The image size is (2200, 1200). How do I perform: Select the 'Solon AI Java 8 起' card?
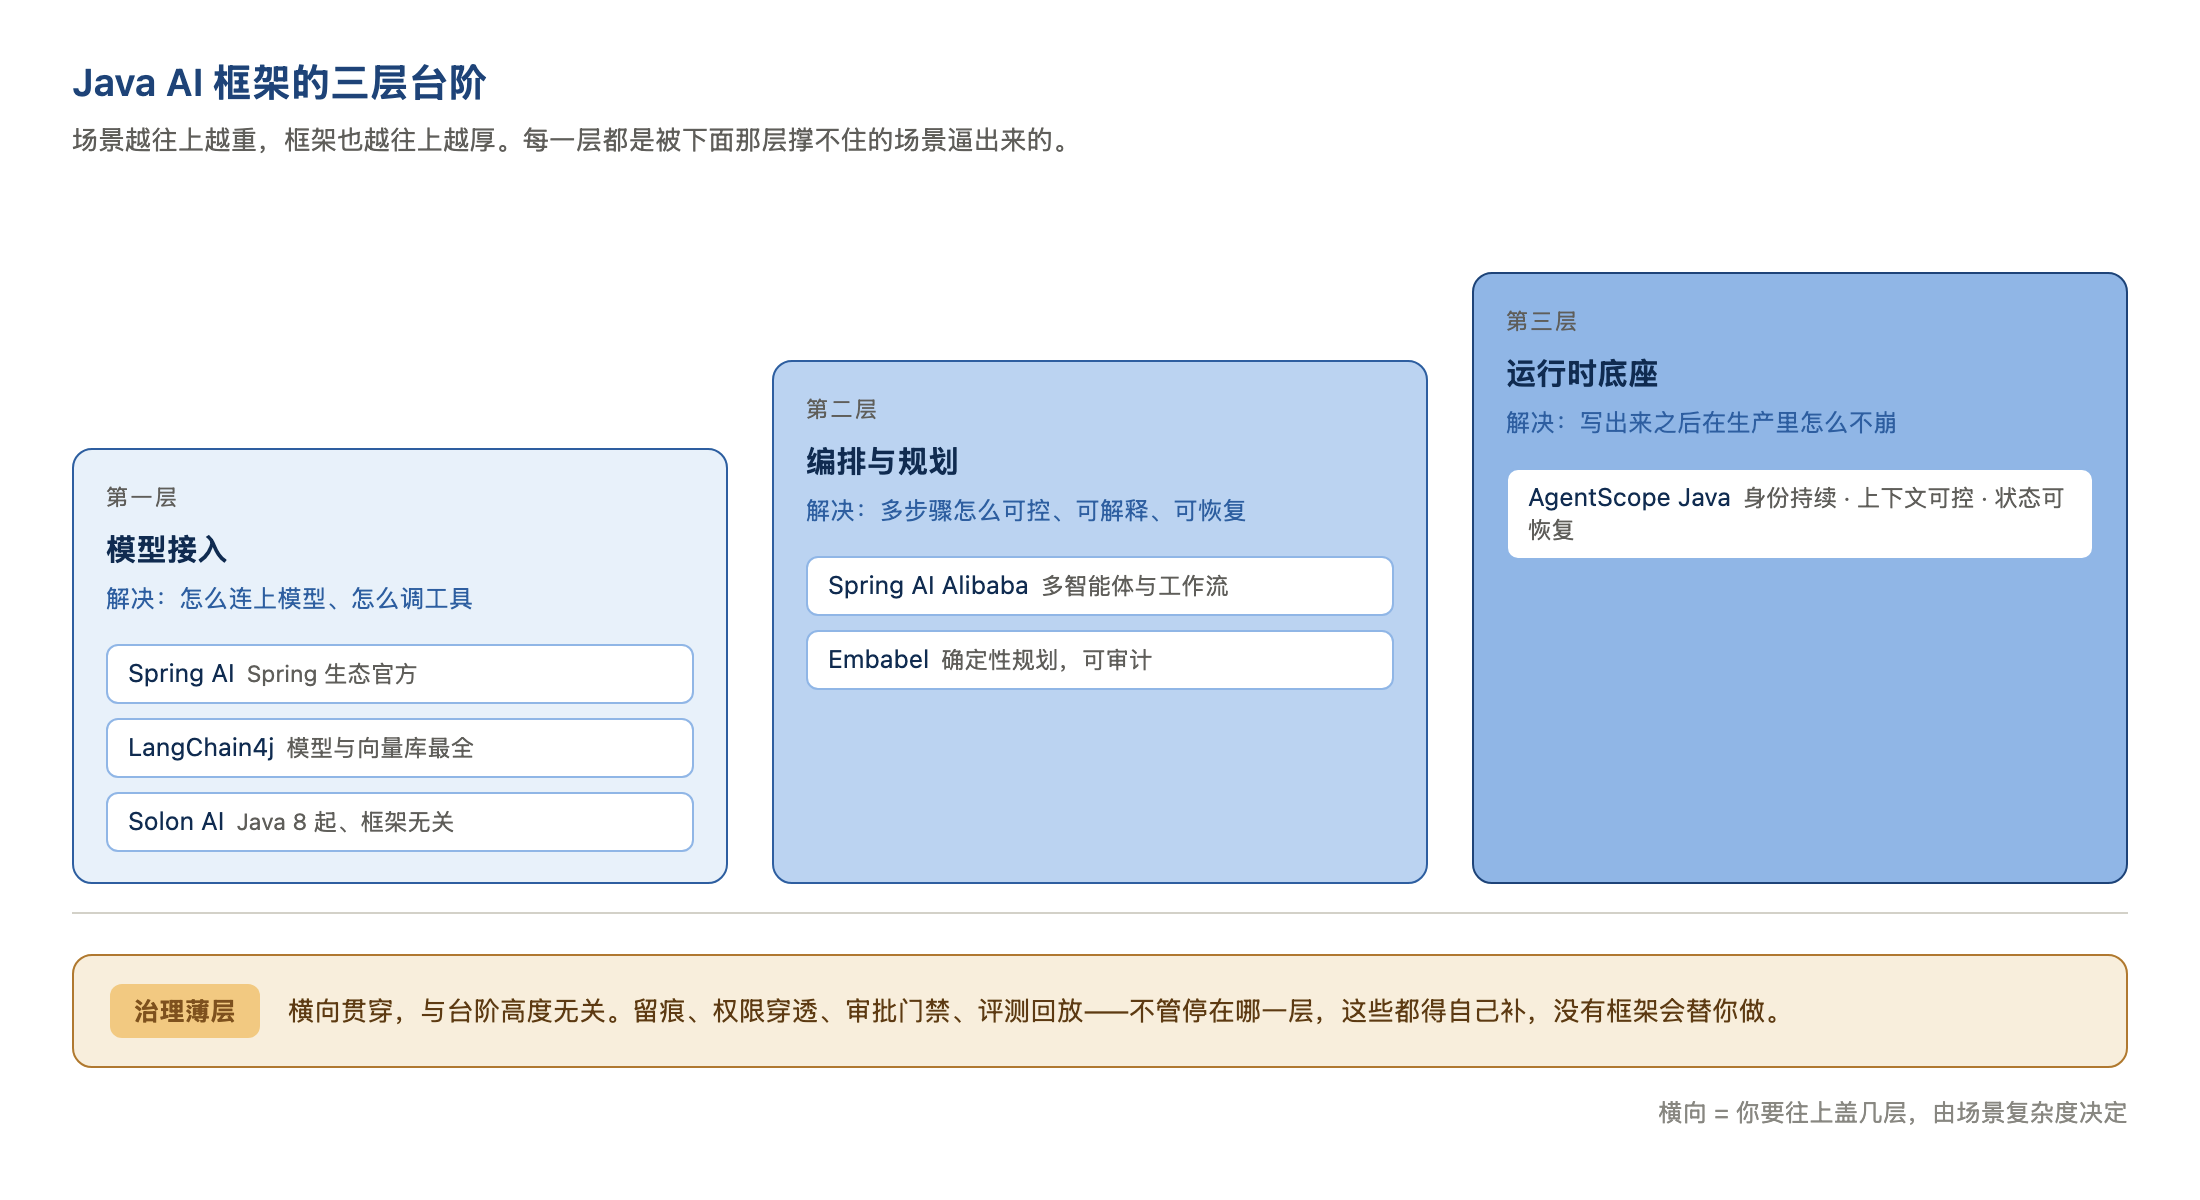pos(400,822)
